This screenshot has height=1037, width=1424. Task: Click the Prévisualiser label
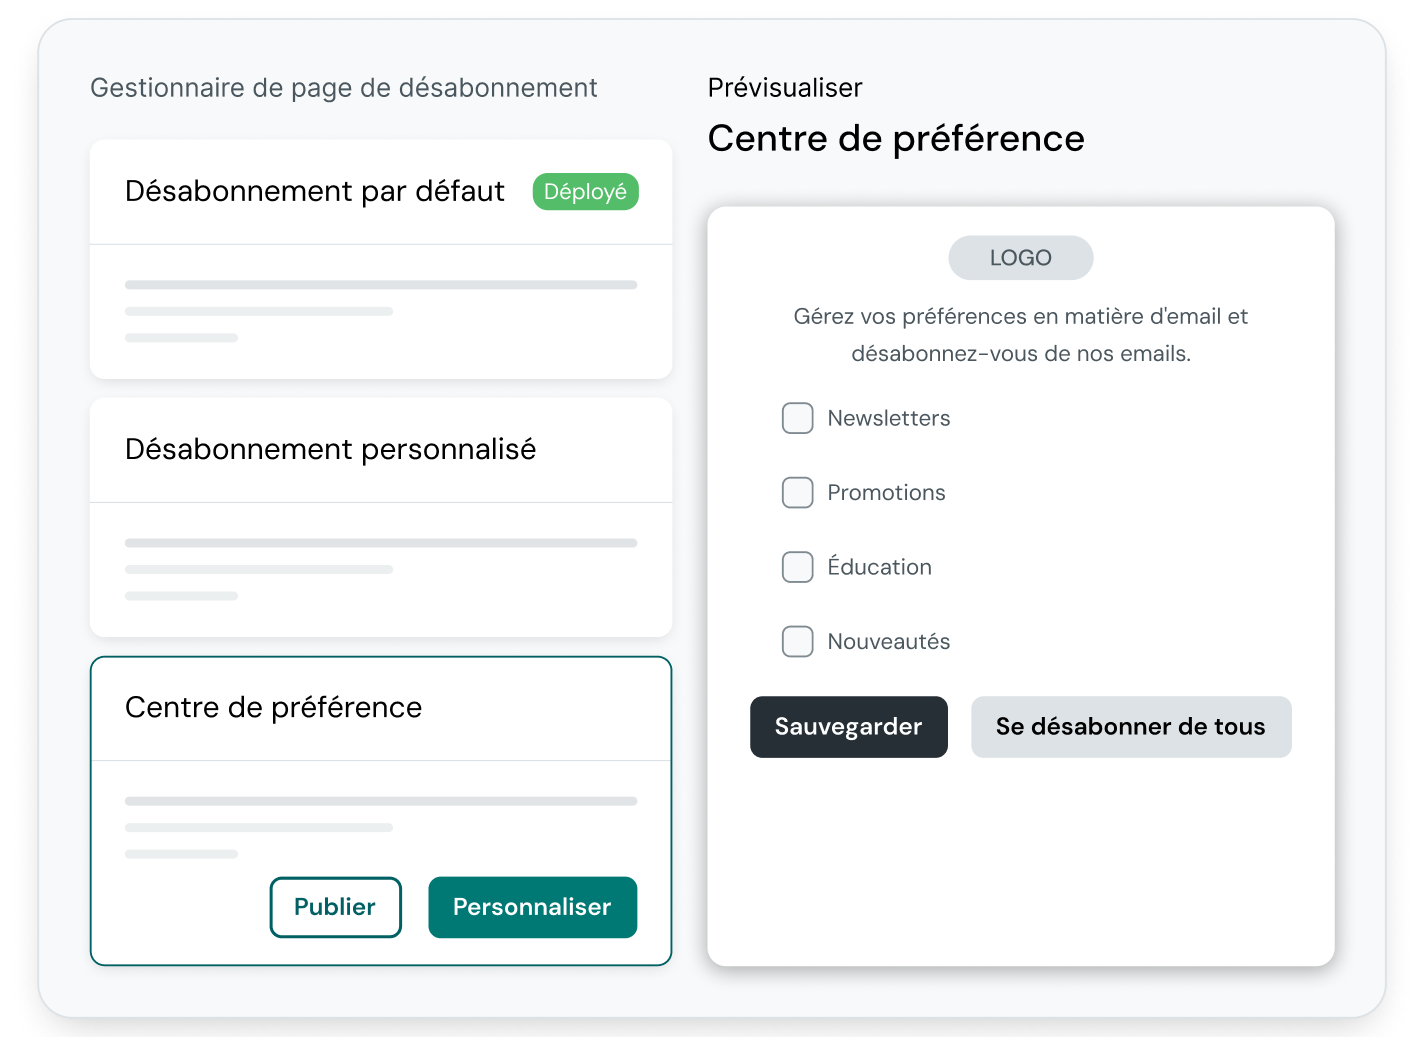coord(784,88)
